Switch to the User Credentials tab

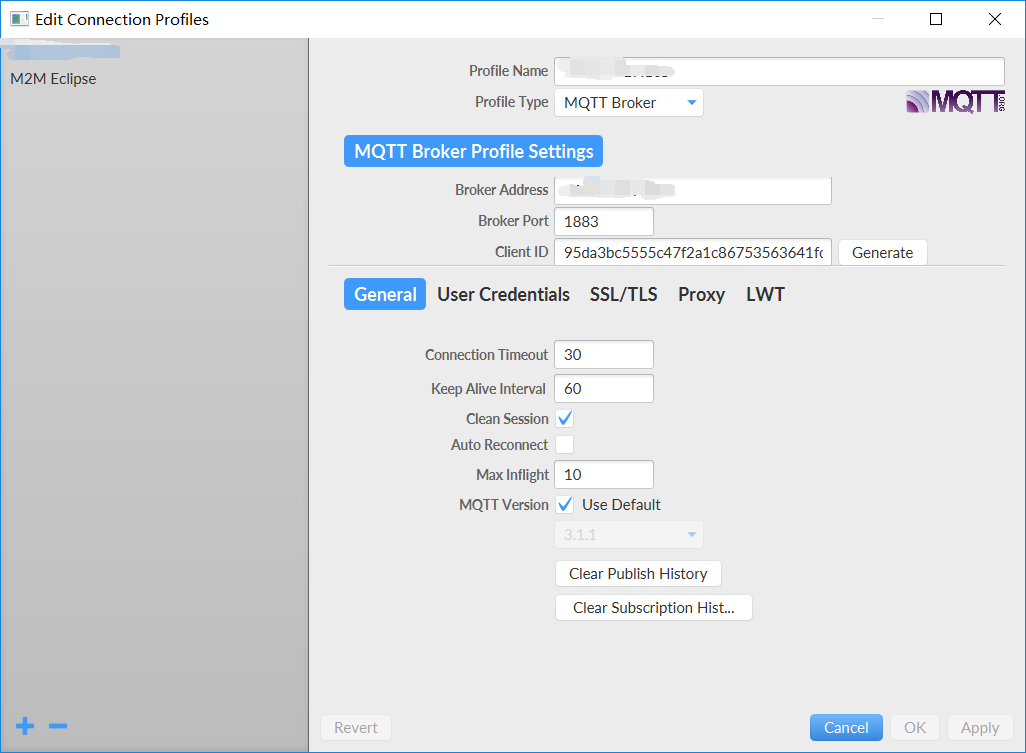tap(503, 294)
